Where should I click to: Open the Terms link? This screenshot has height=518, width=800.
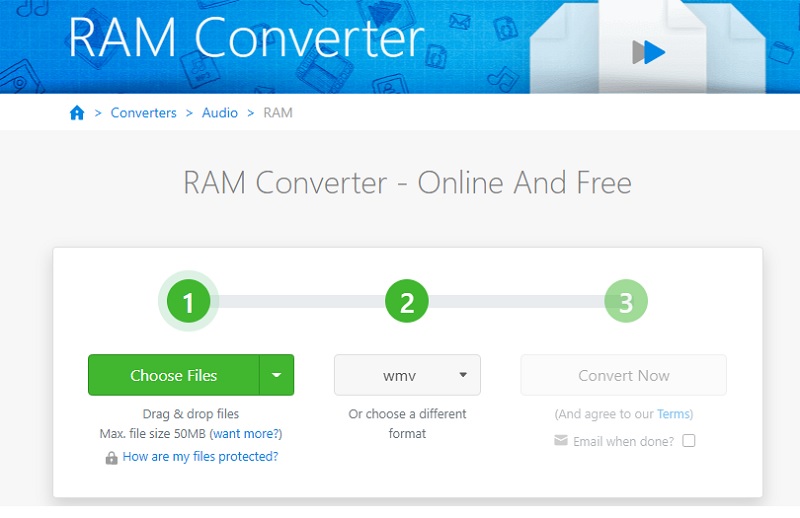point(673,414)
